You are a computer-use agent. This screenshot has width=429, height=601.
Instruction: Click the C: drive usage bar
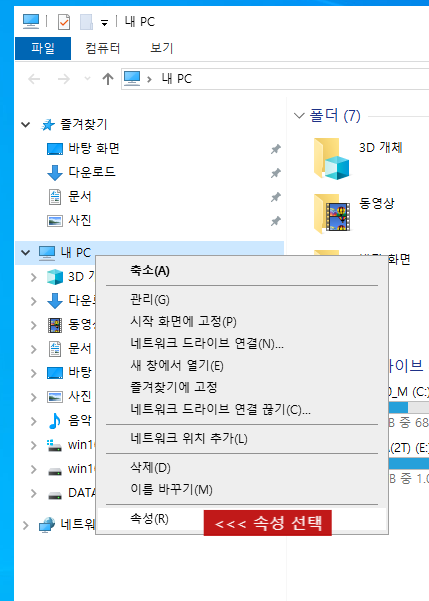409,407
